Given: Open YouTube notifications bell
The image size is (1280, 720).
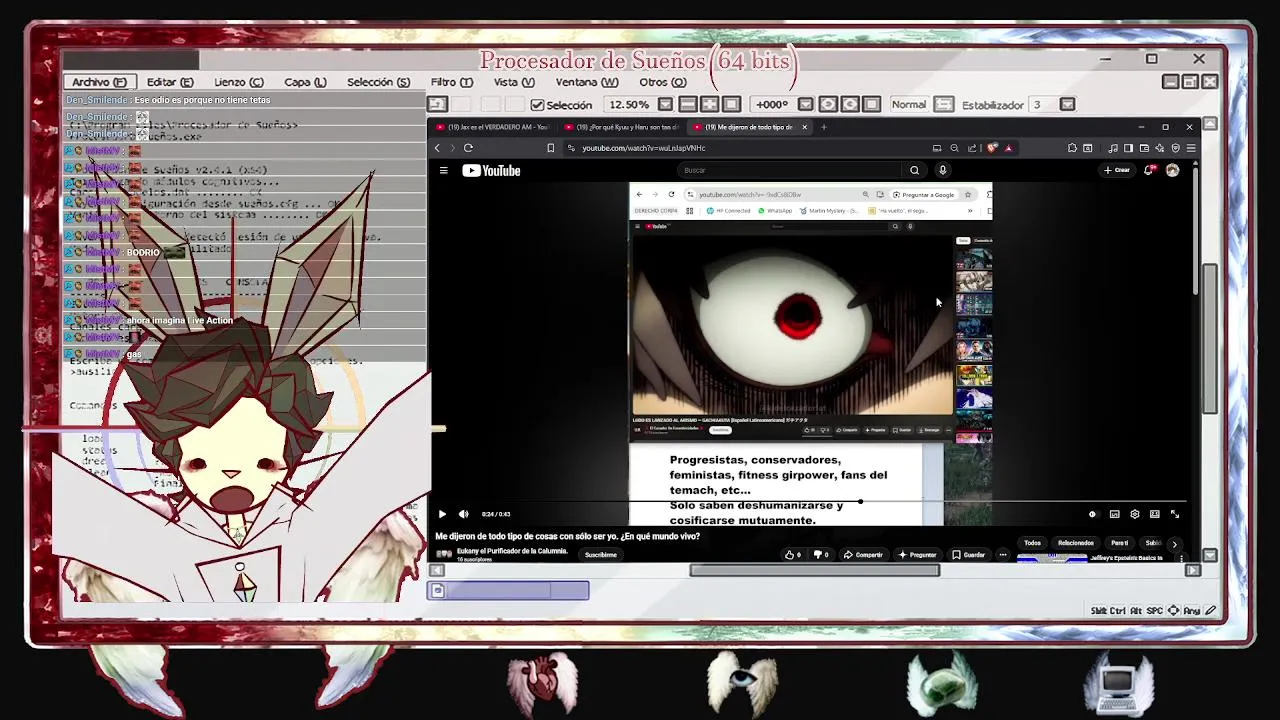Looking at the screenshot, I should click(1149, 171).
